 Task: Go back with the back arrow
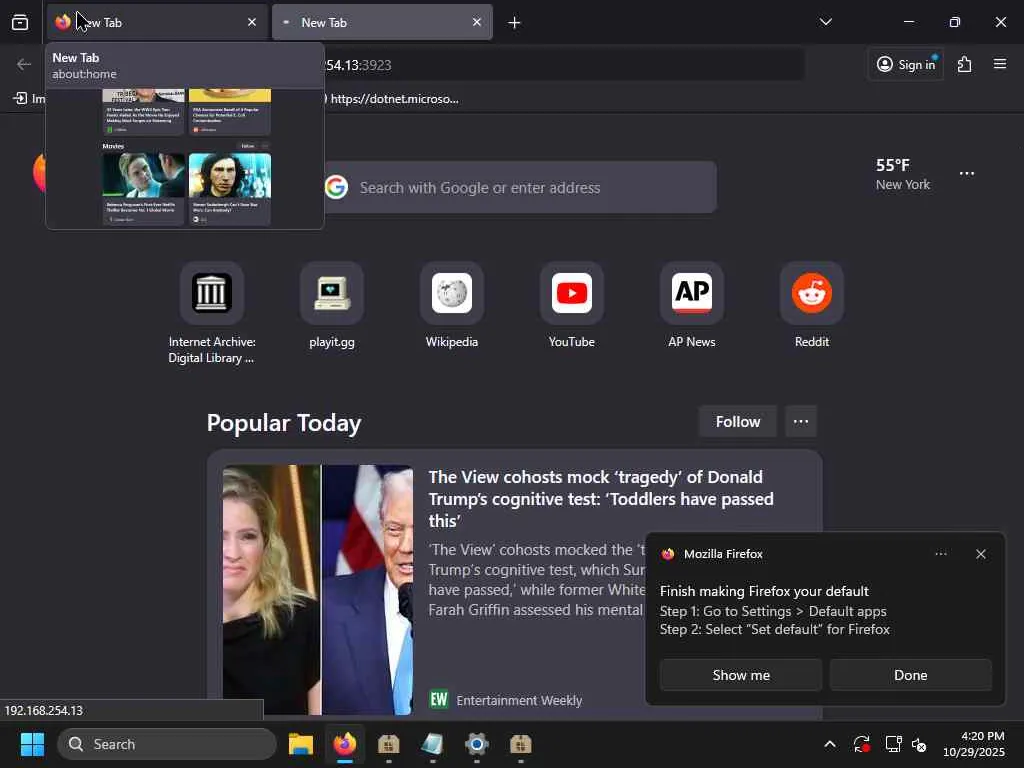(x=24, y=64)
